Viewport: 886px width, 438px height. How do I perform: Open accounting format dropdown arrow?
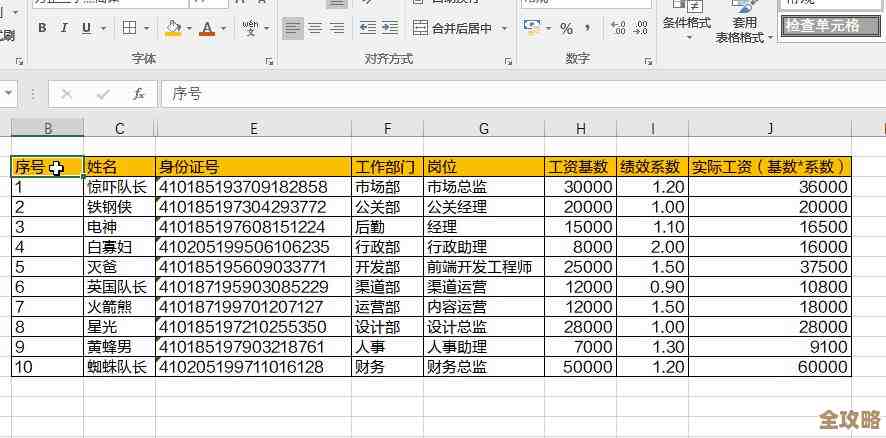(x=548, y=28)
